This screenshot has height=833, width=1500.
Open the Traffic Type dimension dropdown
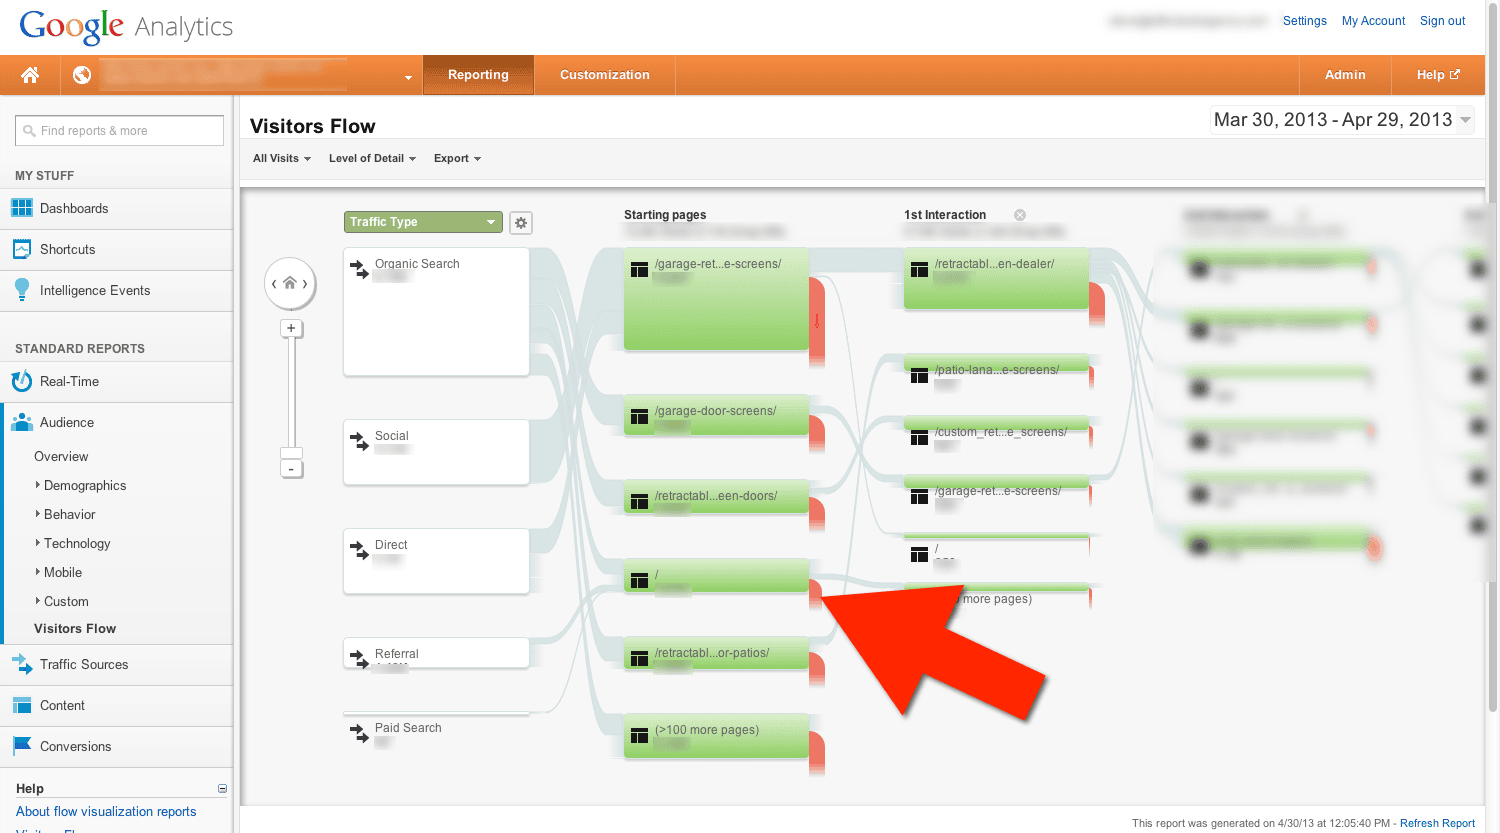tap(423, 222)
